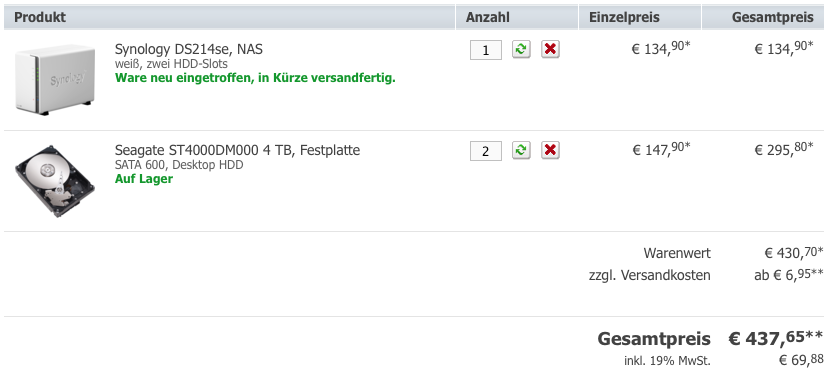This screenshot has height=373, width=828.
Task: Refresh quantity for Synology DS214se NAS
Action: [521, 49]
